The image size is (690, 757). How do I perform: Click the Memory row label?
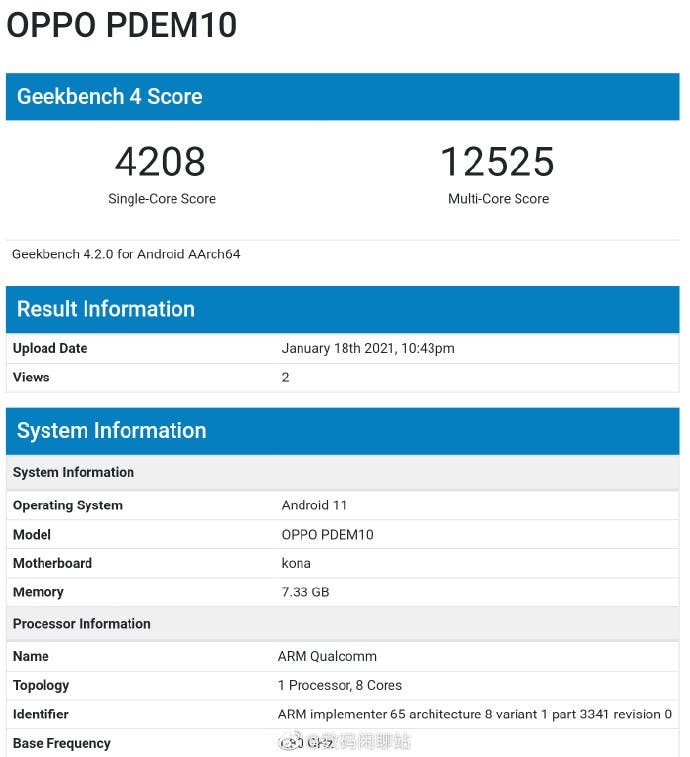[38, 592]
